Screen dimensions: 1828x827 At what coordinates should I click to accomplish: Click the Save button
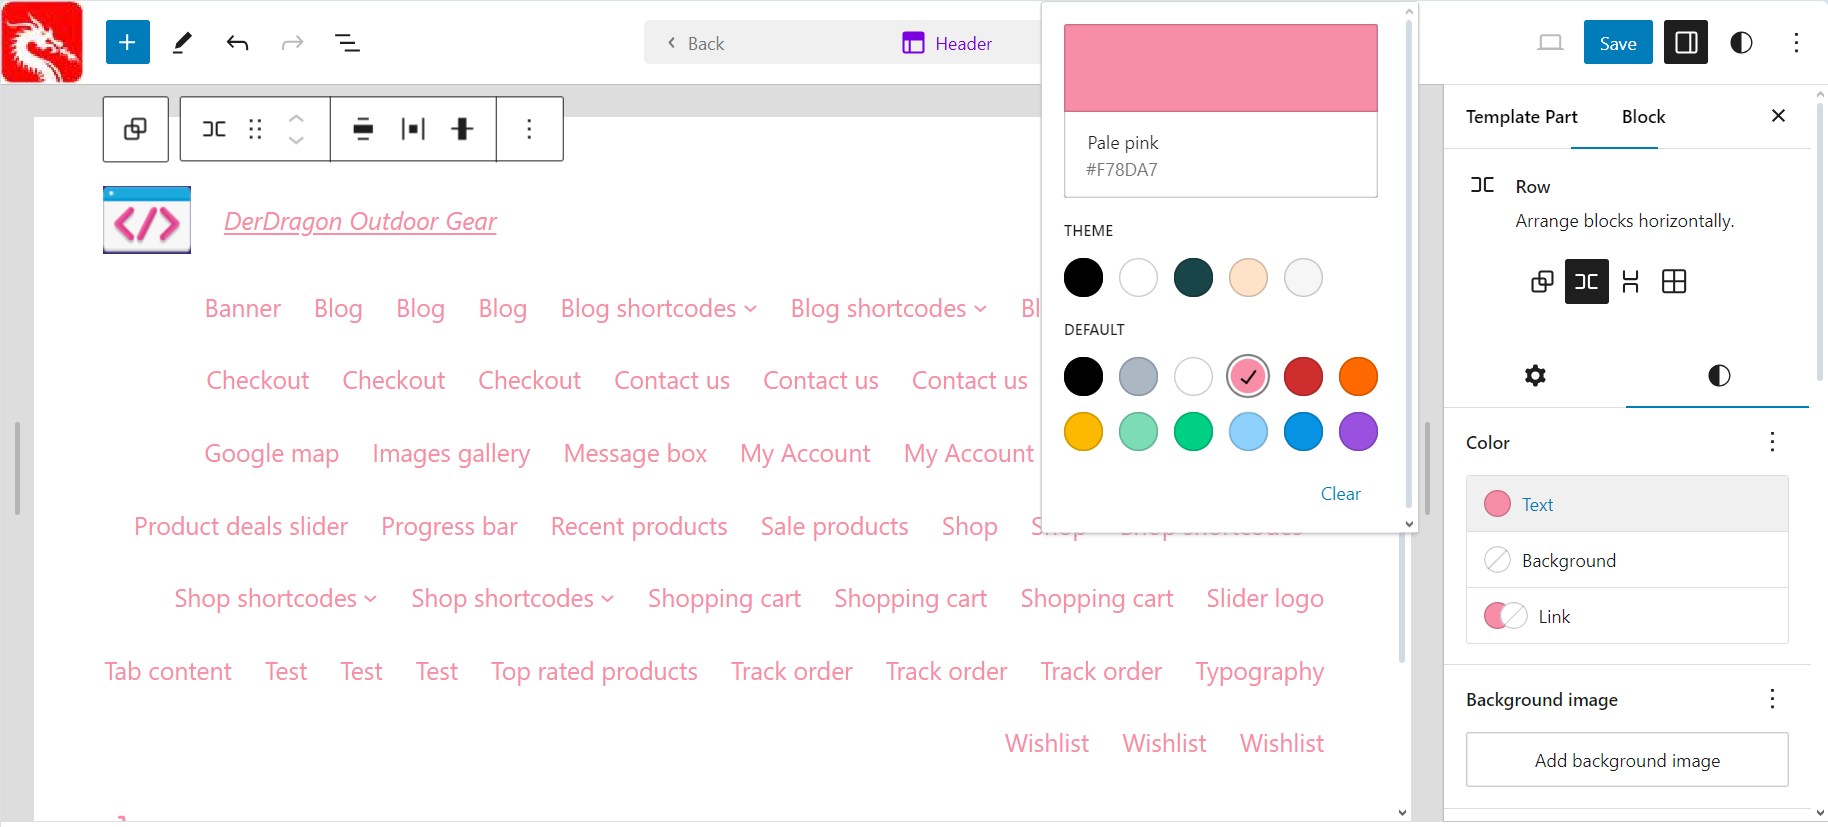click(x=1617, y=43)
